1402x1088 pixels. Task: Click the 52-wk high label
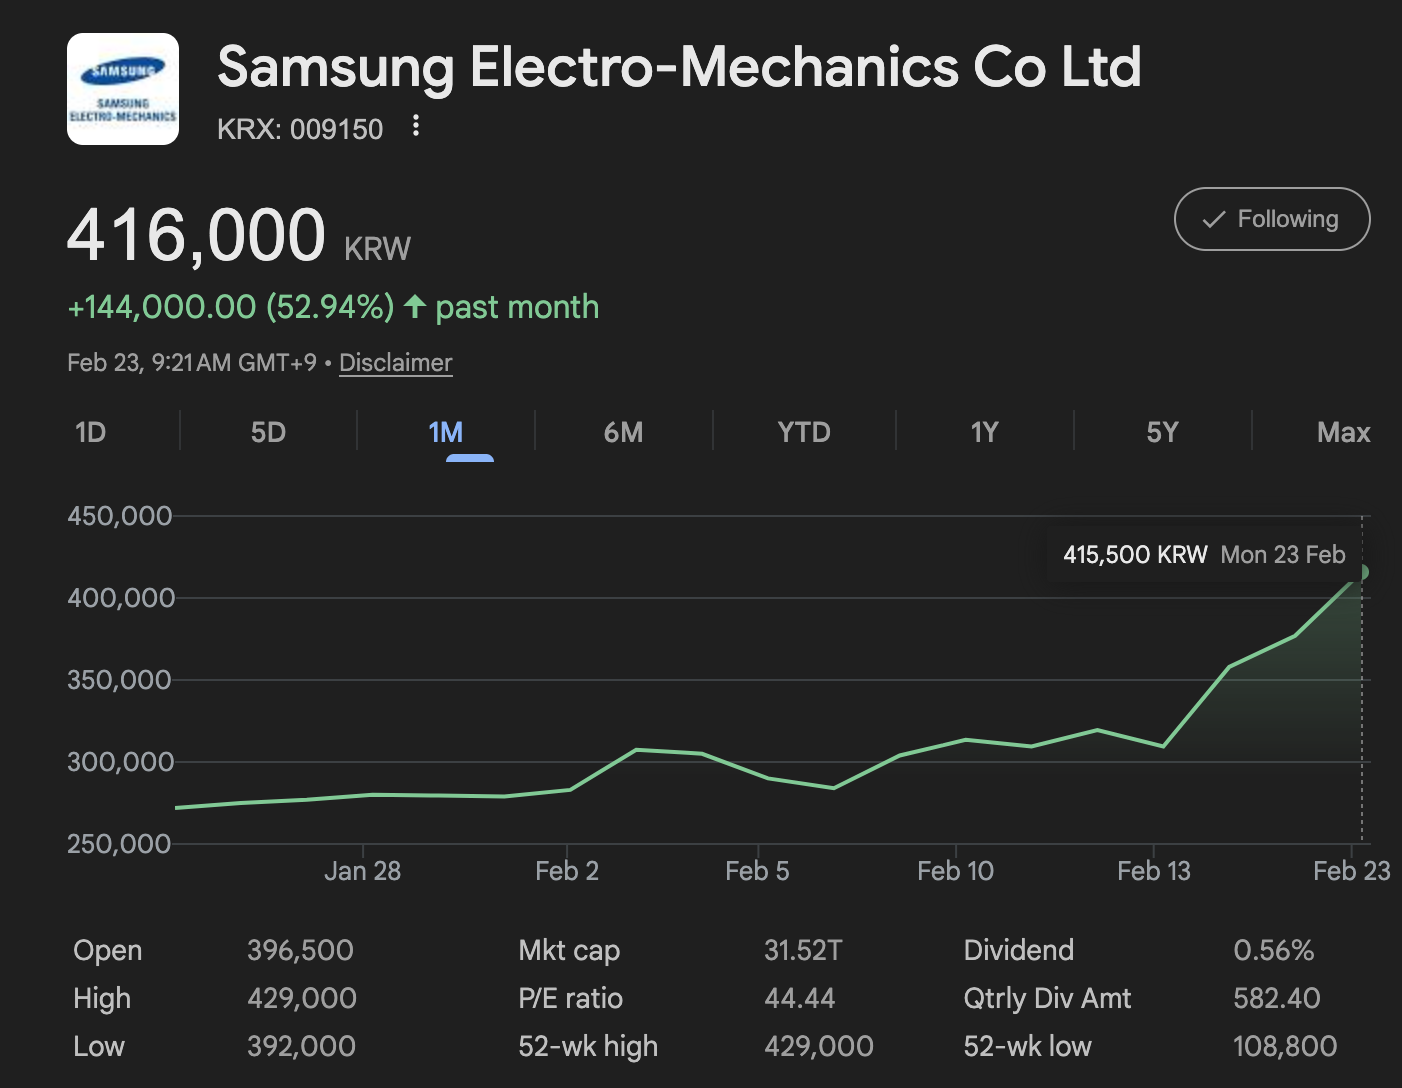point(588,1046)
